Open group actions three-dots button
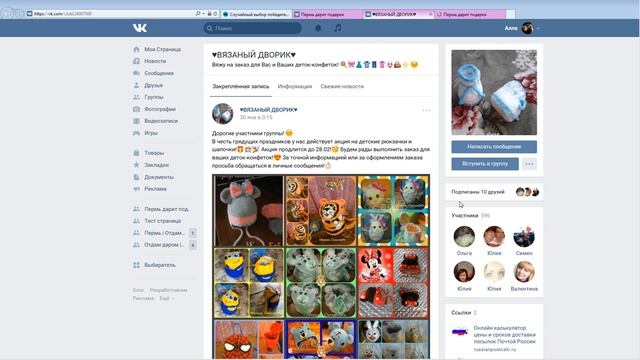The image size is (640, 360). coord(529,164)
